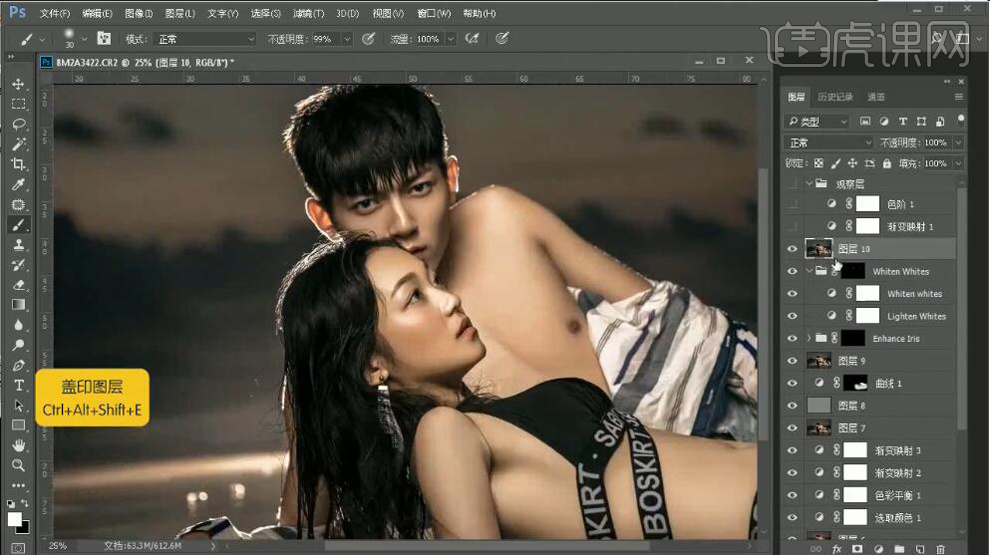Click the brush size preset picker
This screenshot has width=990, height=555.
75,39
